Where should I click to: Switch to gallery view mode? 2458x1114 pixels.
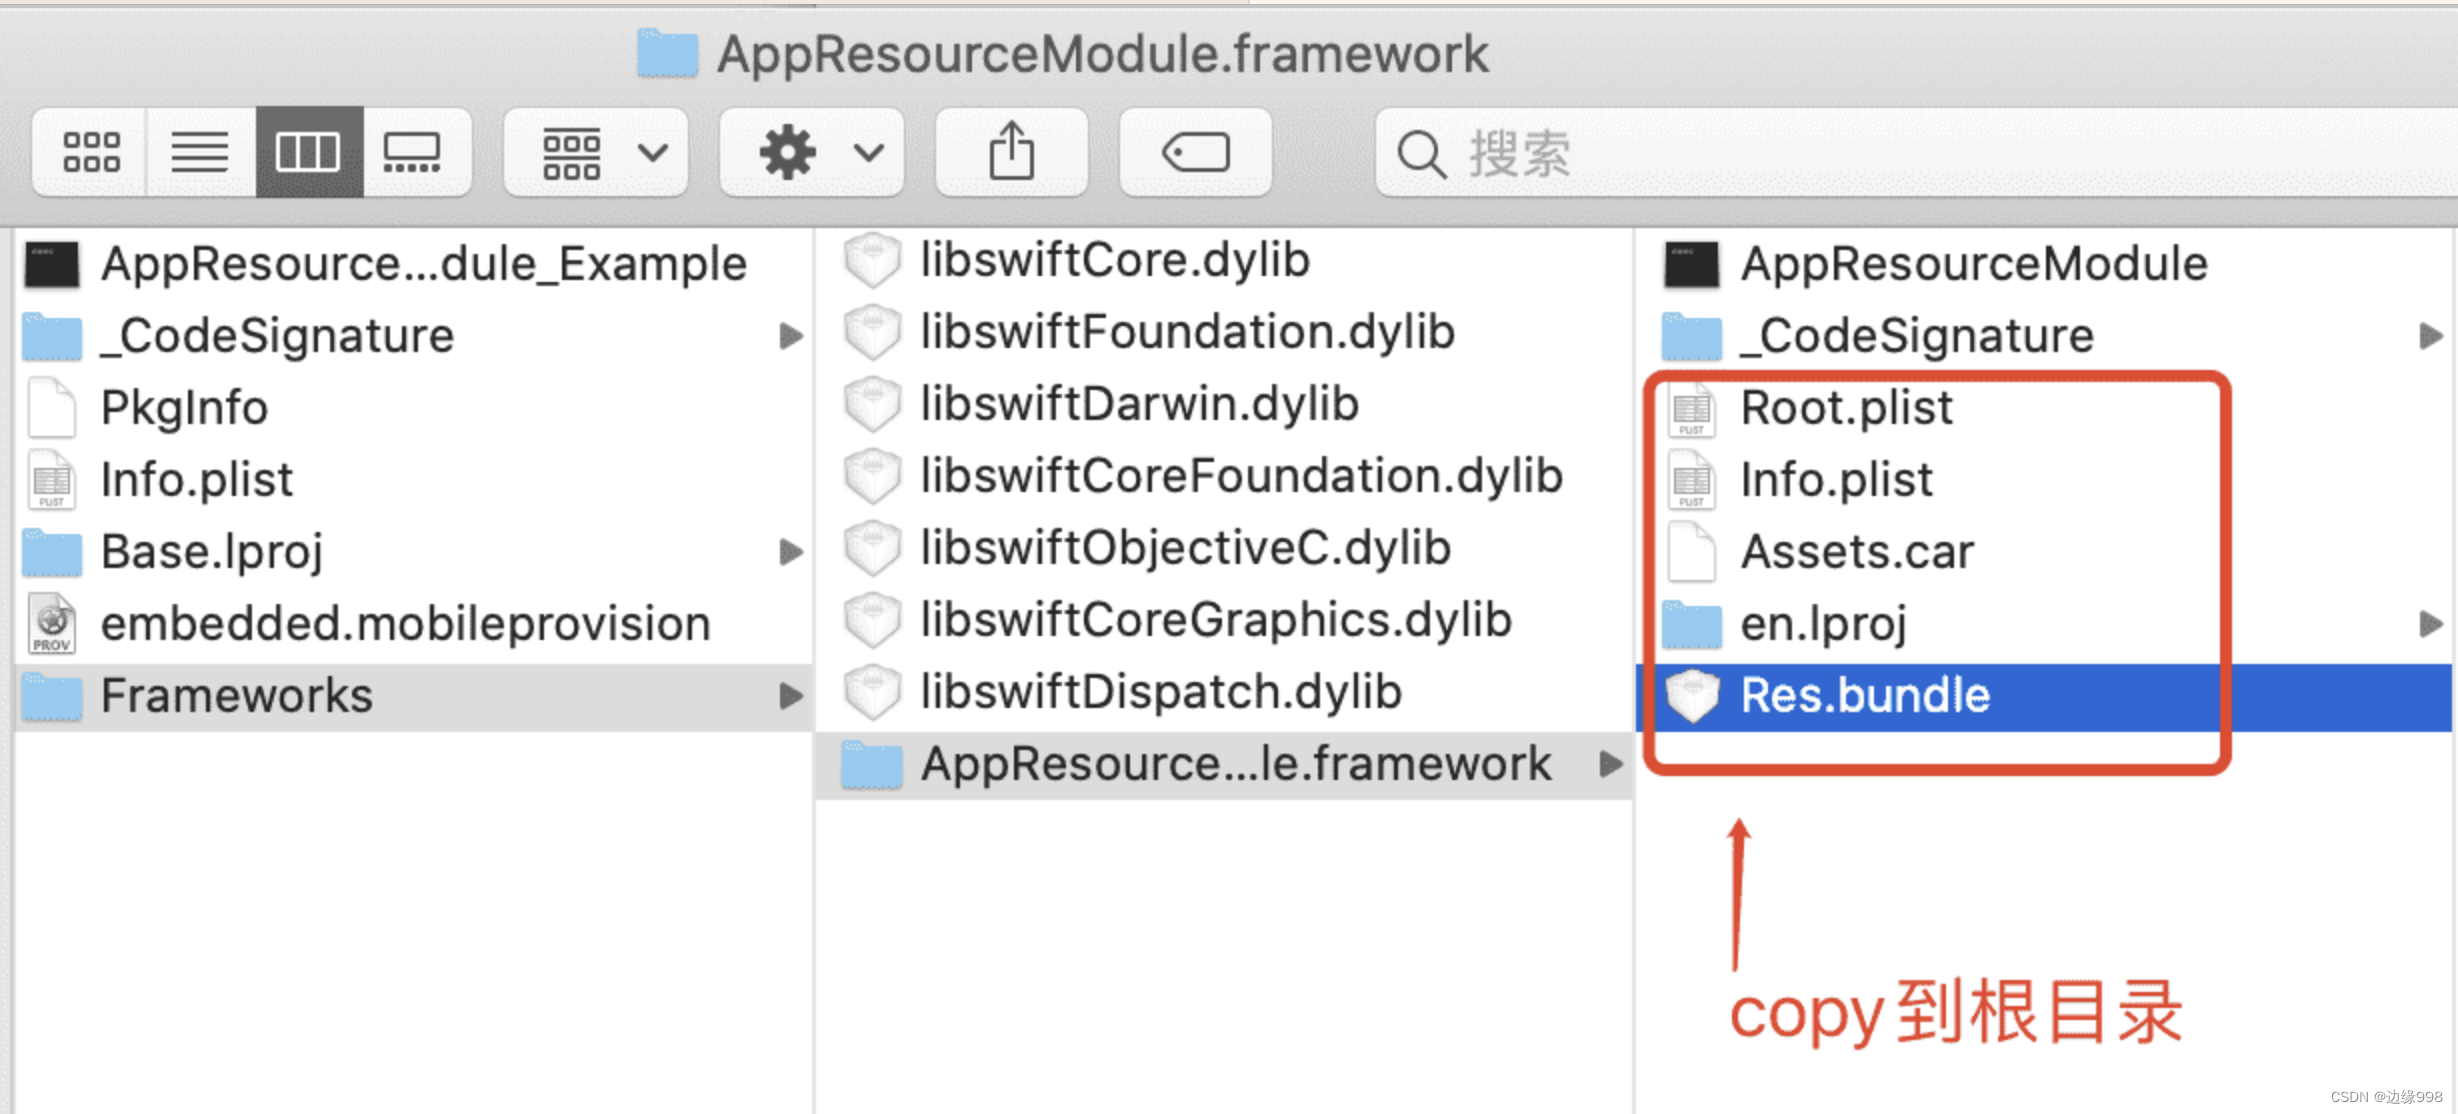click(412, 153)
